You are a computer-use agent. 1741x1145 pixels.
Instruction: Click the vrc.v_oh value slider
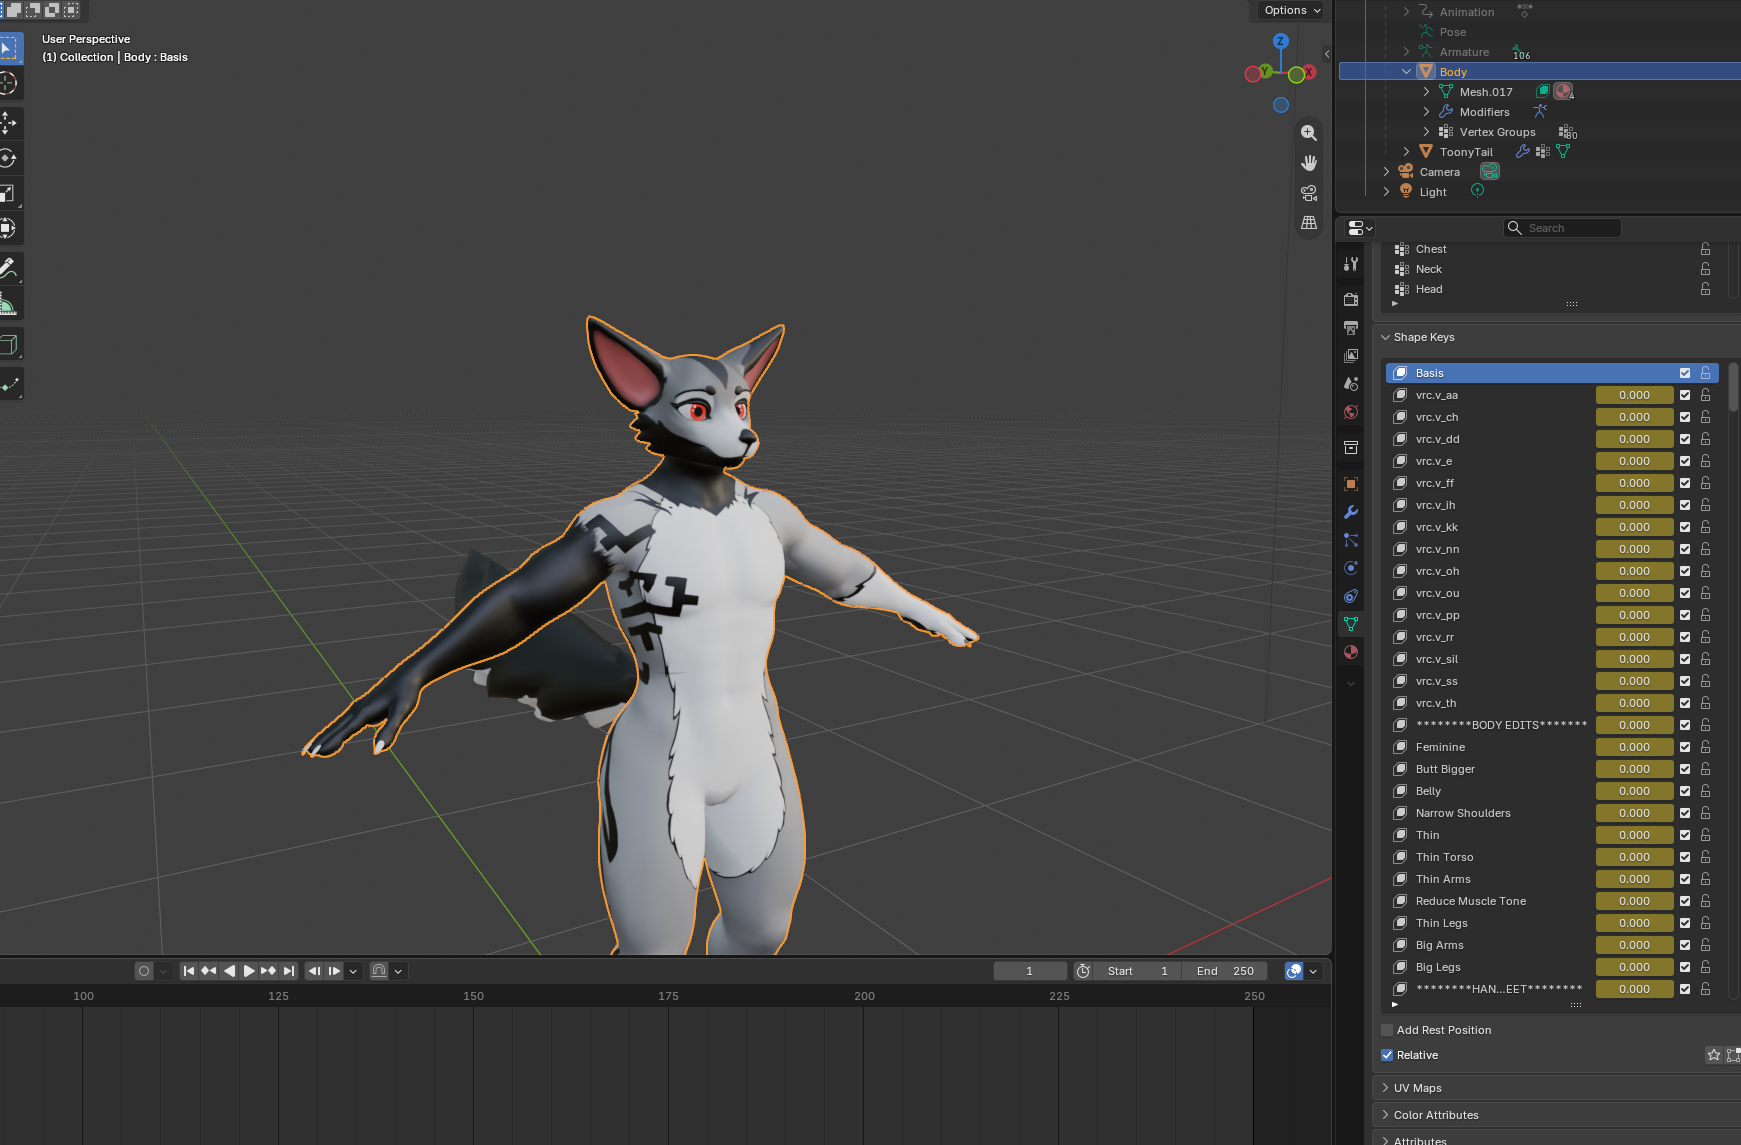coord(1634,571)
